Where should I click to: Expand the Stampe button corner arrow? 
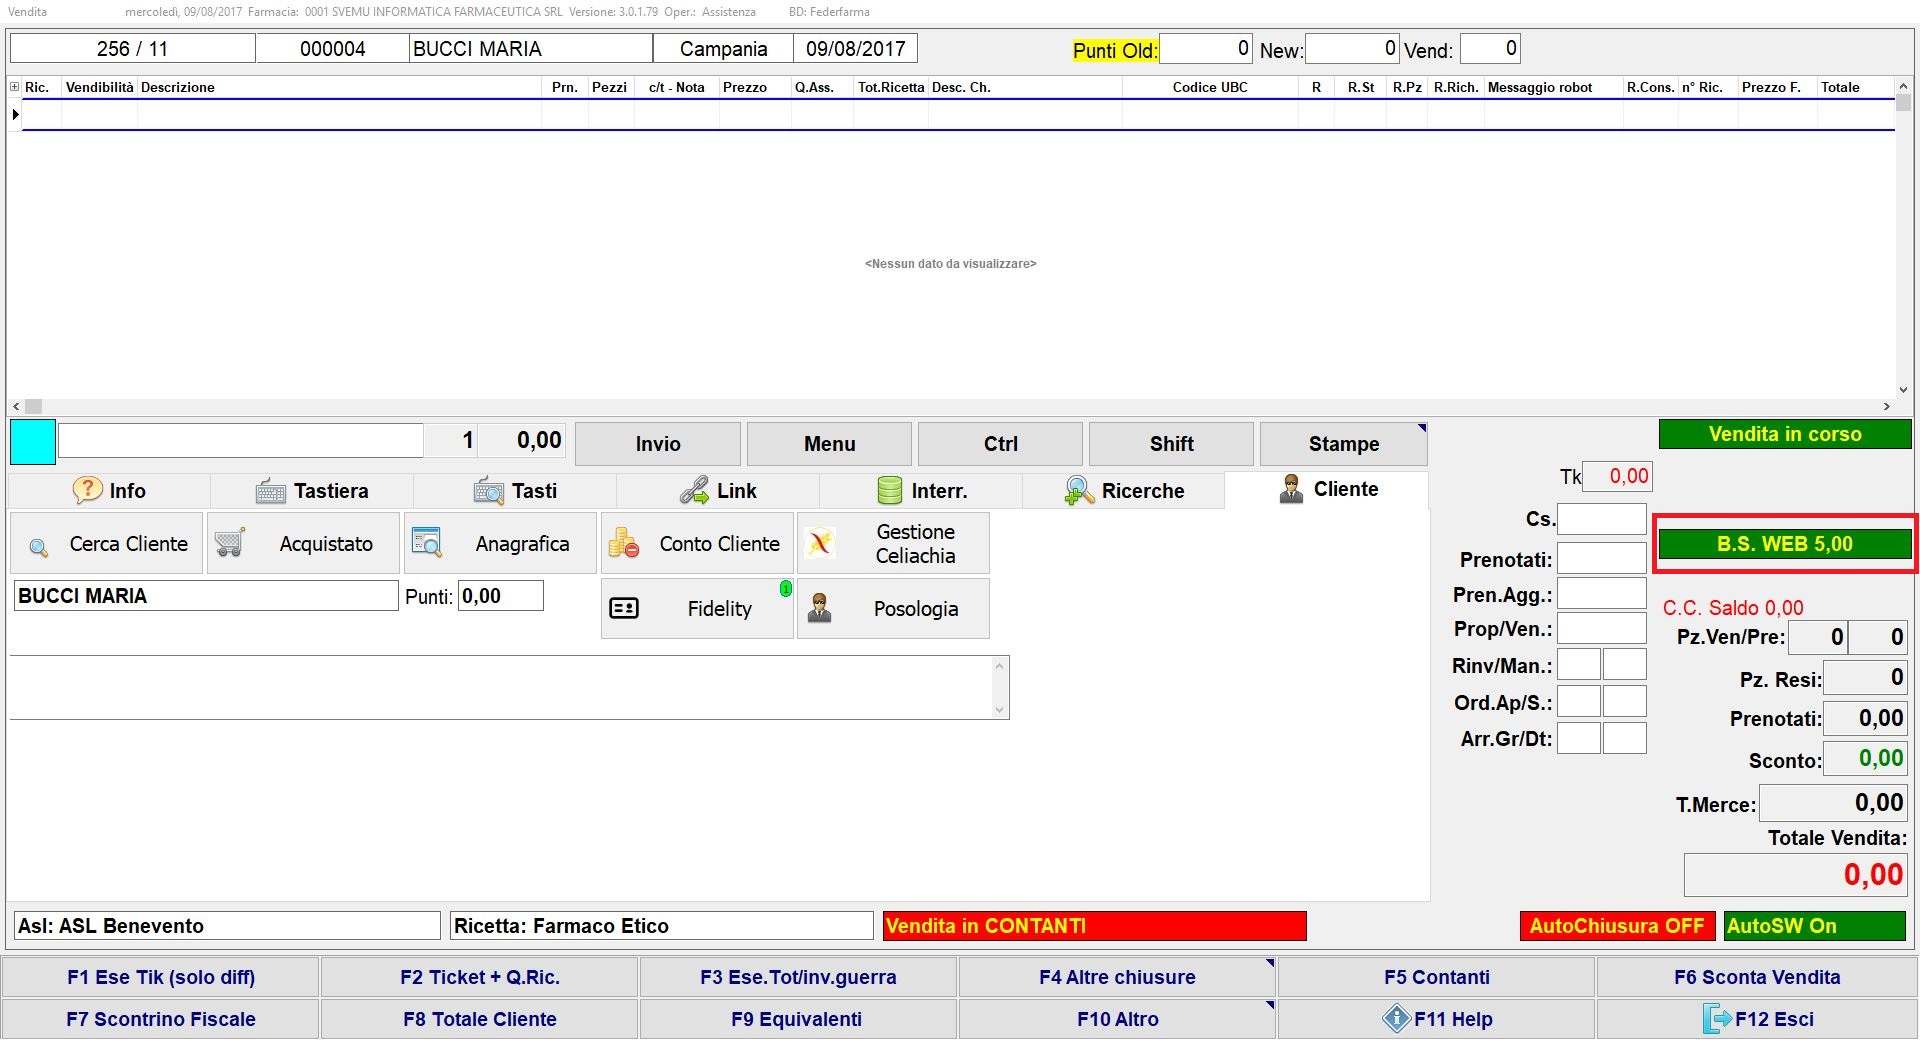1421,429
